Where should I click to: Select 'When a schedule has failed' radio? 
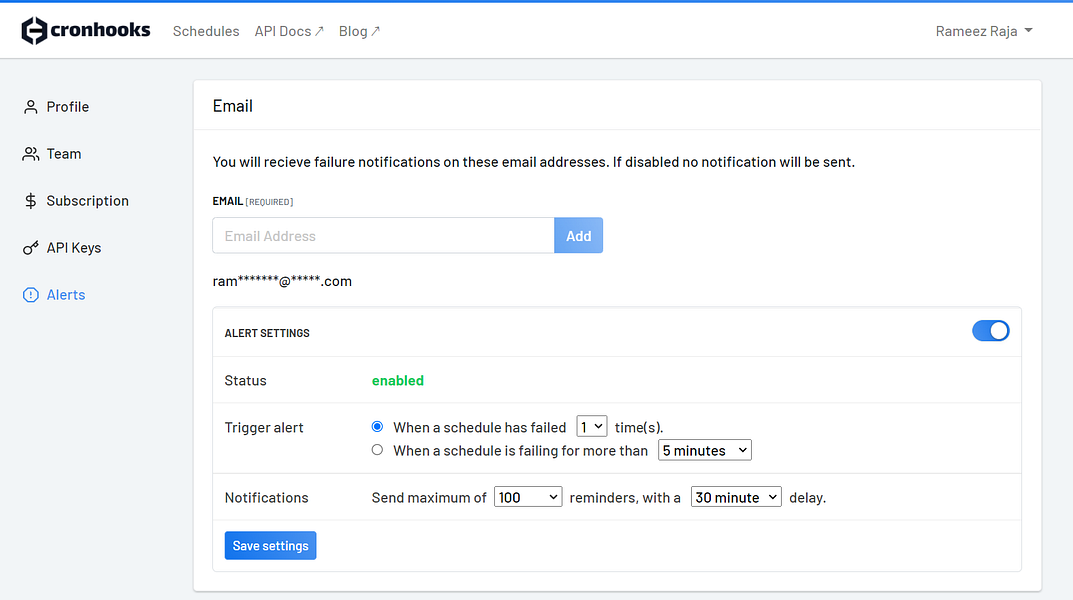tap(377, 427)
